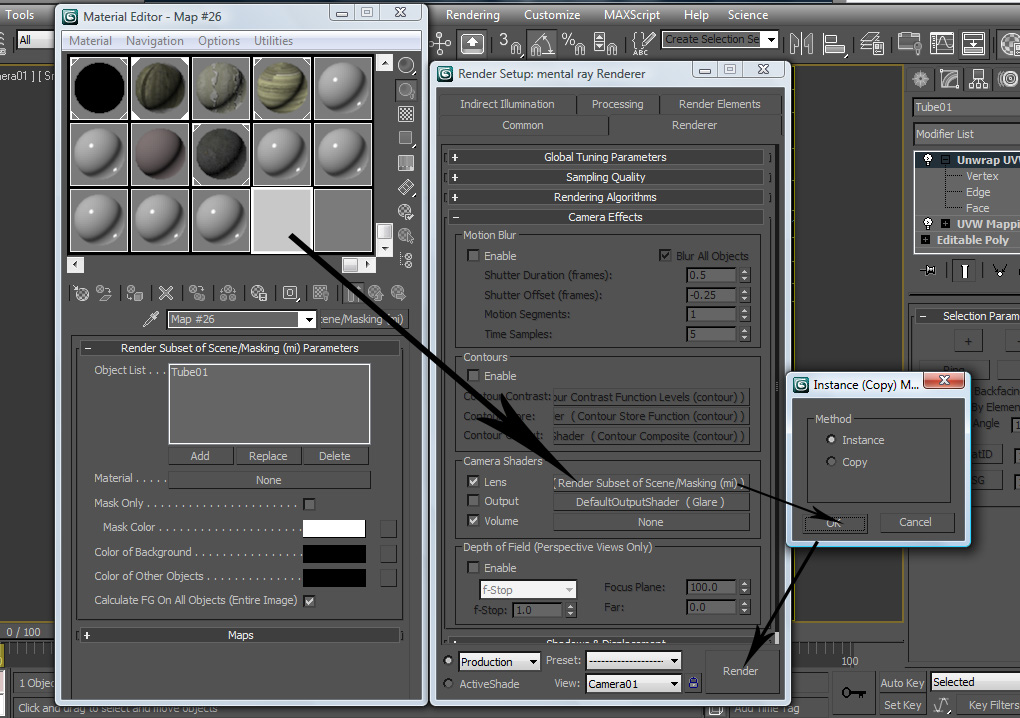Pick material from object with eyedropper

click(151, 319)
